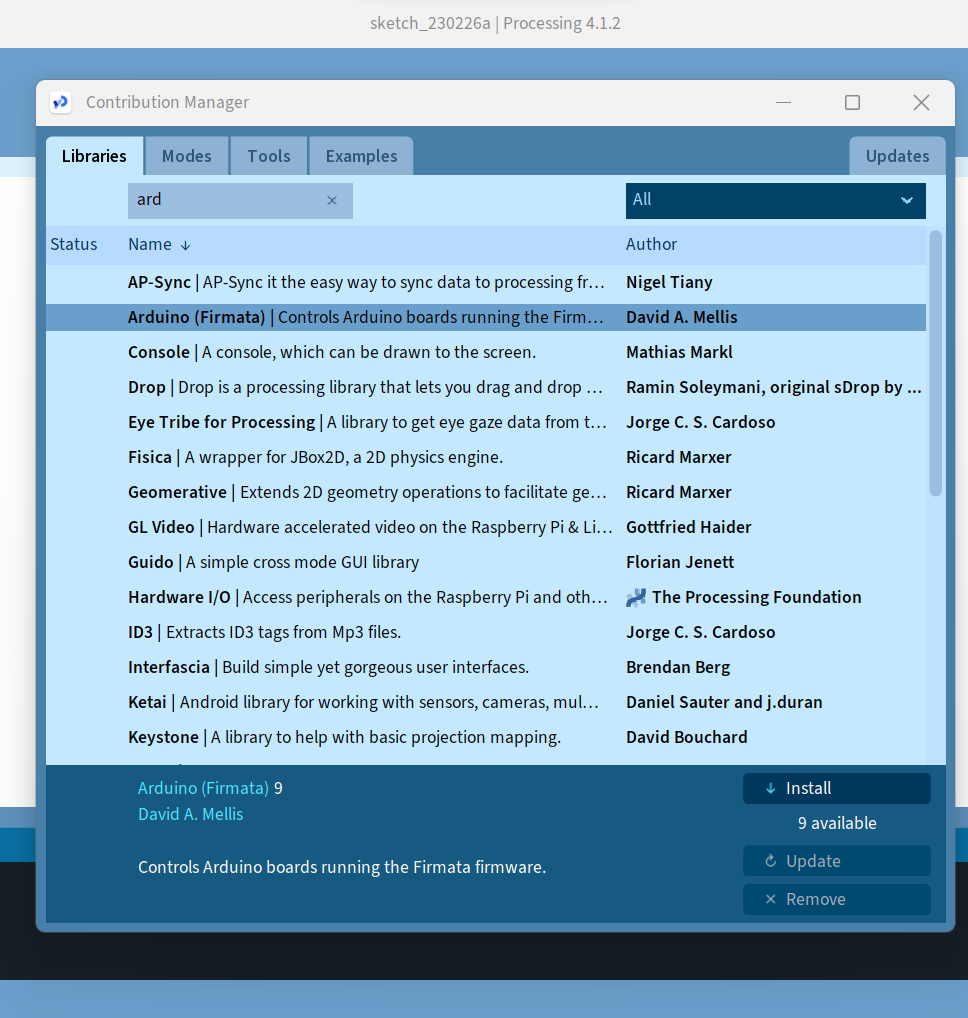Select the Guido library row
This screenshot has height=1018, width=968.
coord(486,563)
